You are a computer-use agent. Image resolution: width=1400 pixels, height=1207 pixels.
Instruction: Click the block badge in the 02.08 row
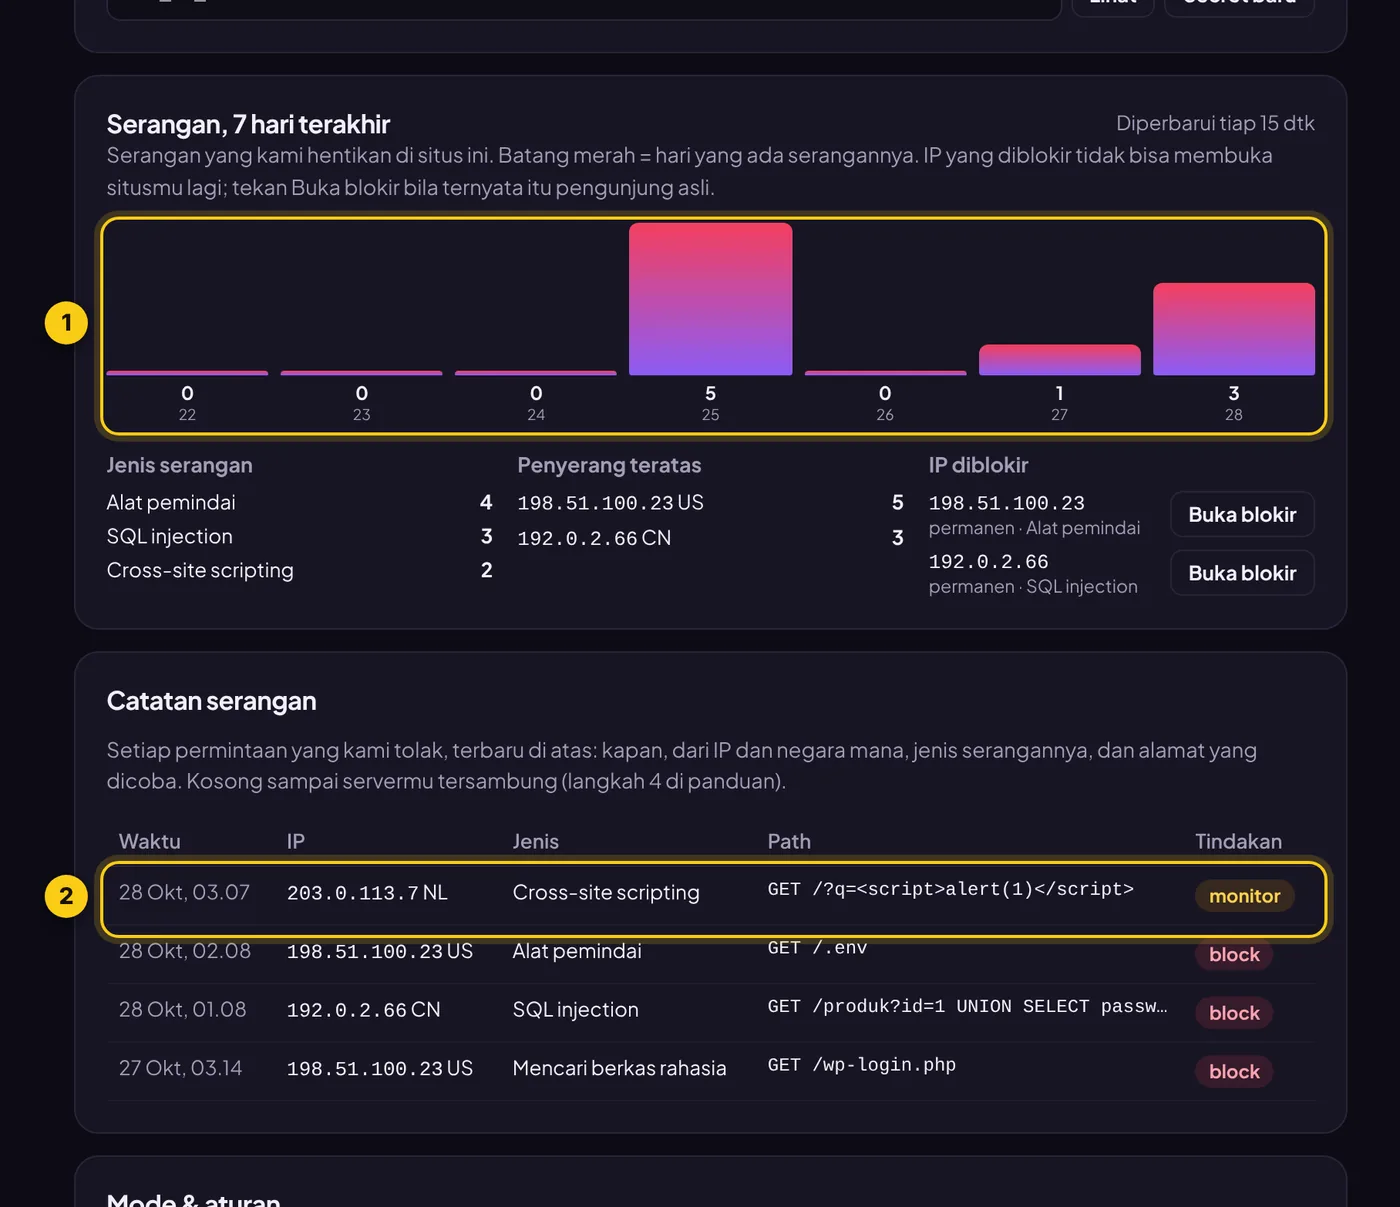click(1234, 955)
